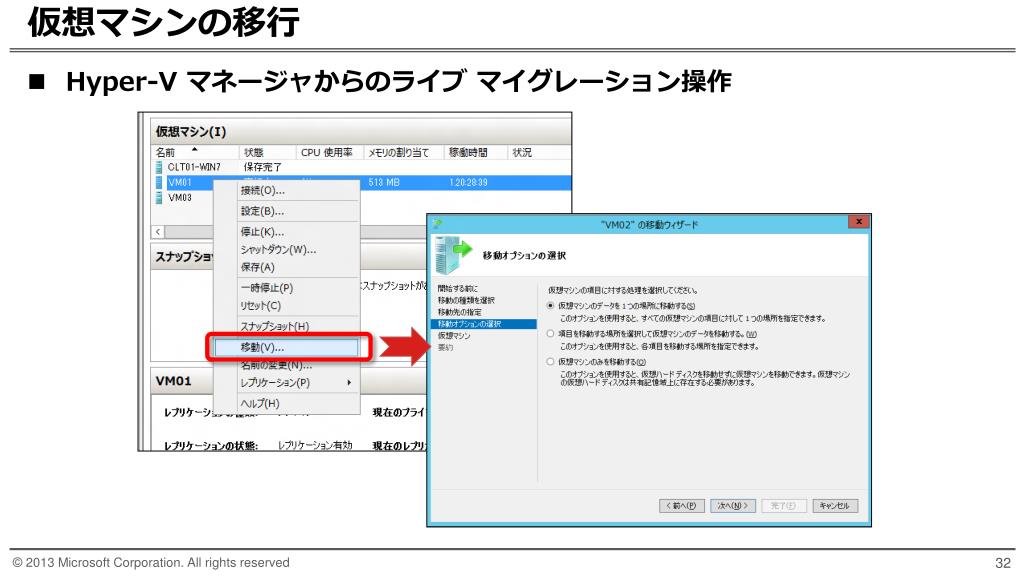
Task: Close the VM02 move wizard window
Action: 859,222
